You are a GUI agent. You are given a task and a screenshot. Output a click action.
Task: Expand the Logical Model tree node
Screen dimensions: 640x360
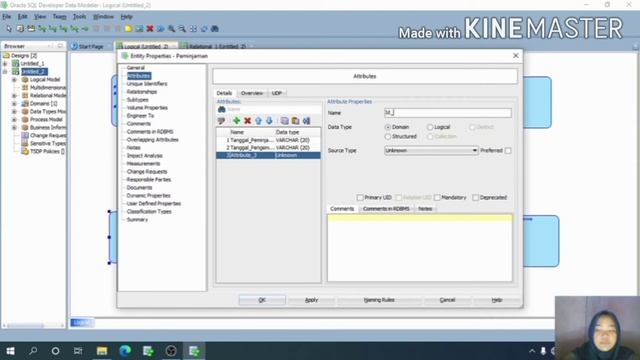pyautogui.click(x=14, y=80)
